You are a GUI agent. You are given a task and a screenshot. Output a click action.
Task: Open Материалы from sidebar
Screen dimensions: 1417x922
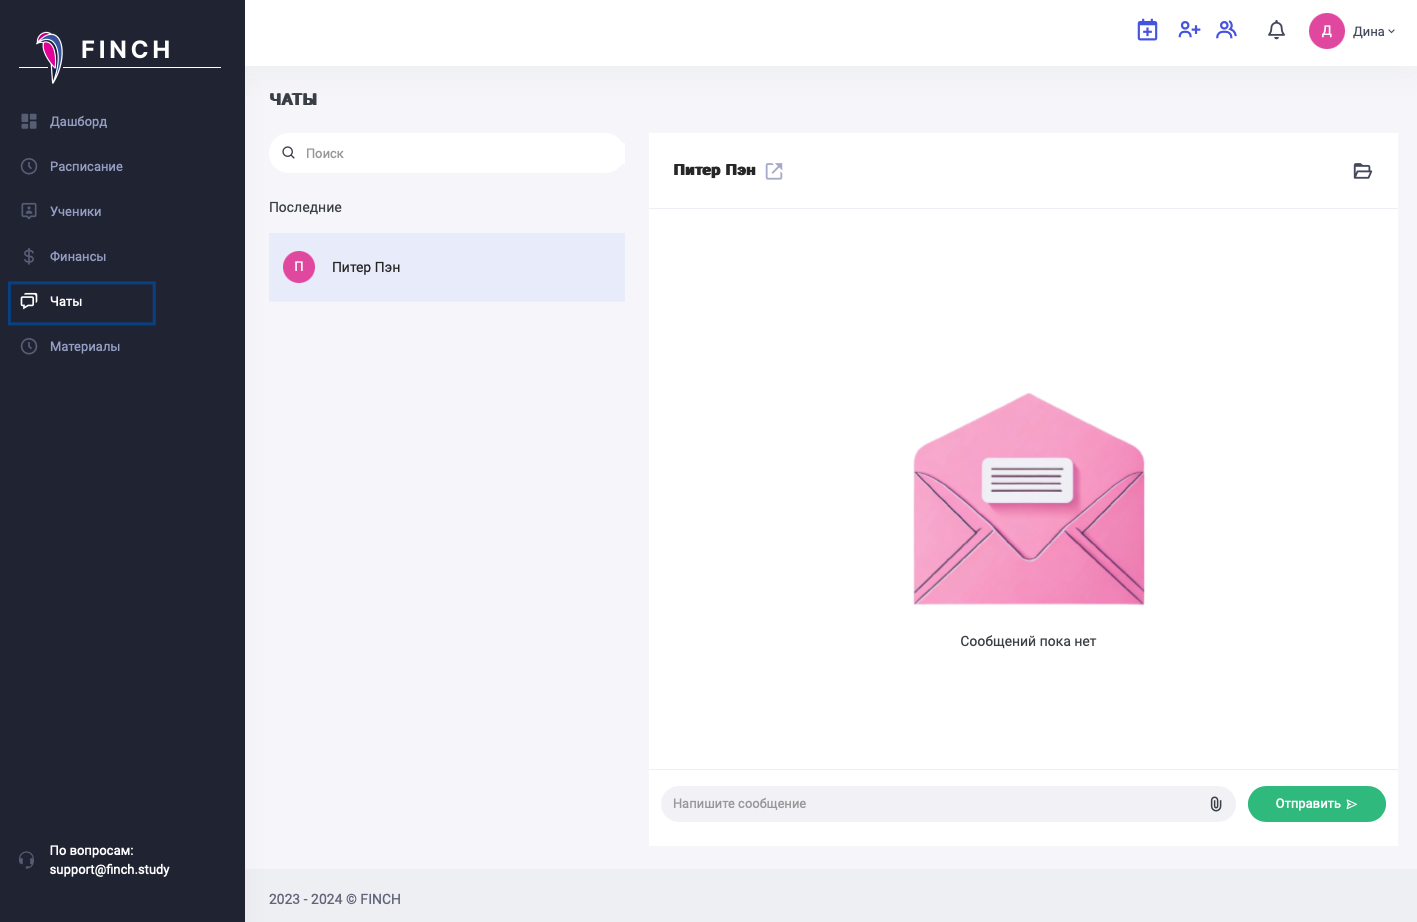point(85,346)
